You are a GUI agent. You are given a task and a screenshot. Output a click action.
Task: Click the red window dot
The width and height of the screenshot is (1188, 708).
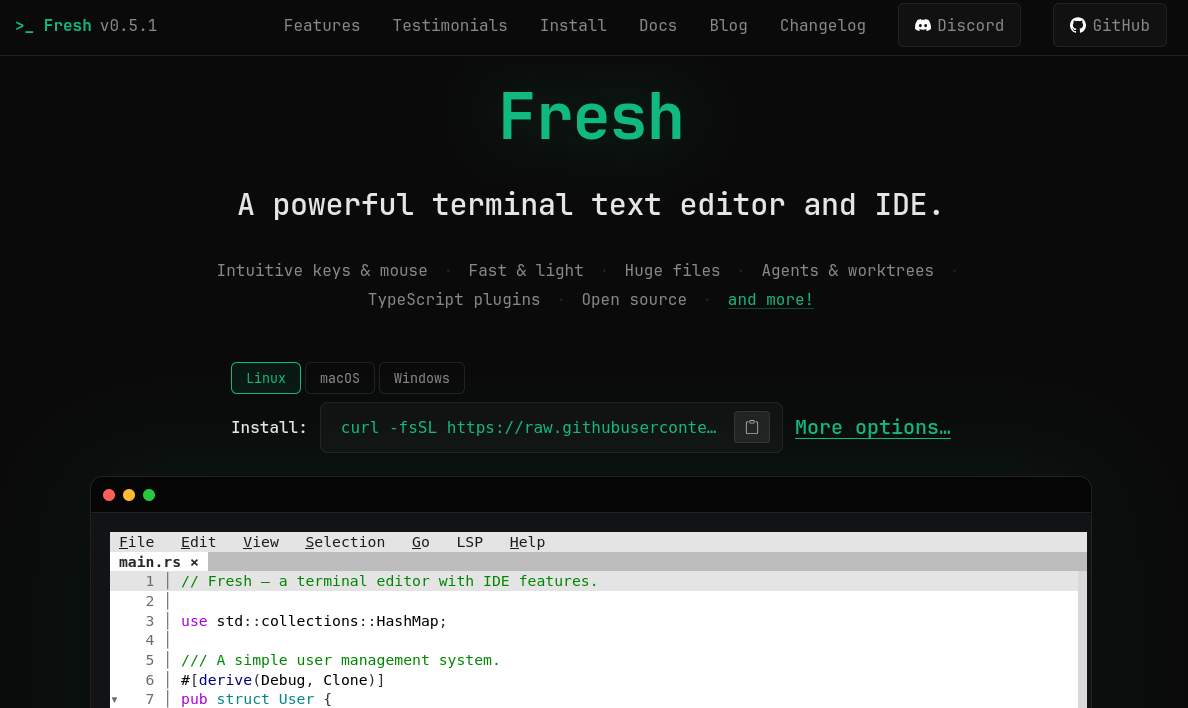pos(109,495)
